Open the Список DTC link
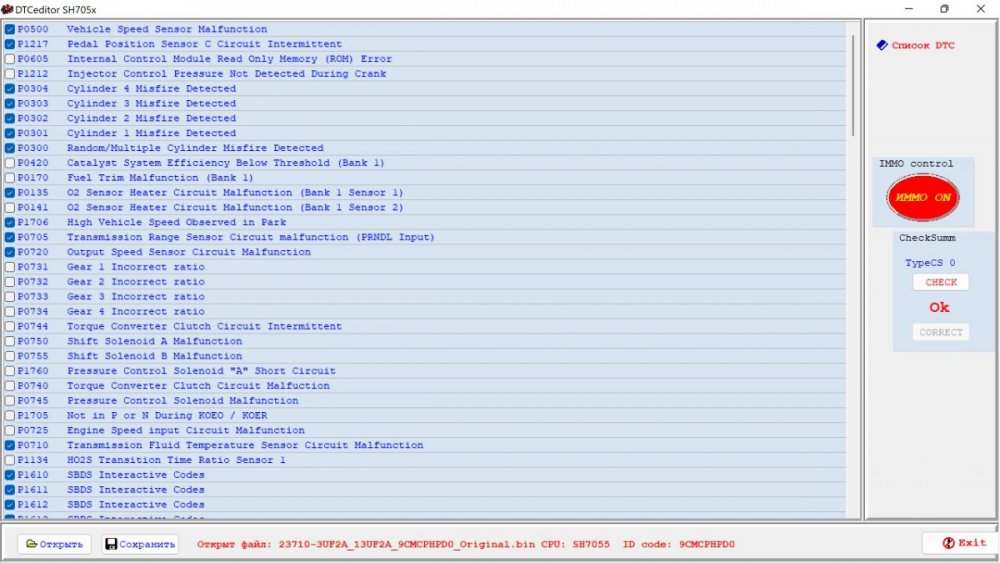The width and height of the screenshot is (1000, 563). [923, 45]
